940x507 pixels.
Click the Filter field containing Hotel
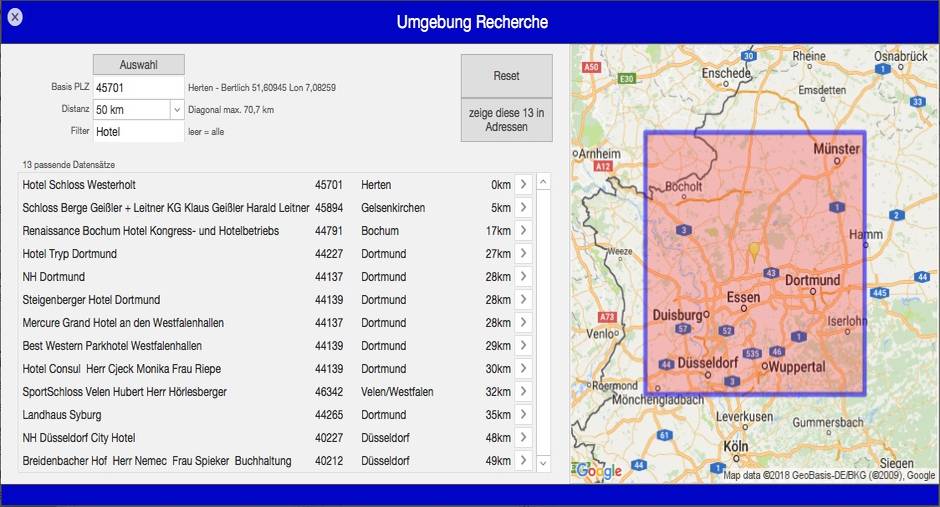click(138, 132)
